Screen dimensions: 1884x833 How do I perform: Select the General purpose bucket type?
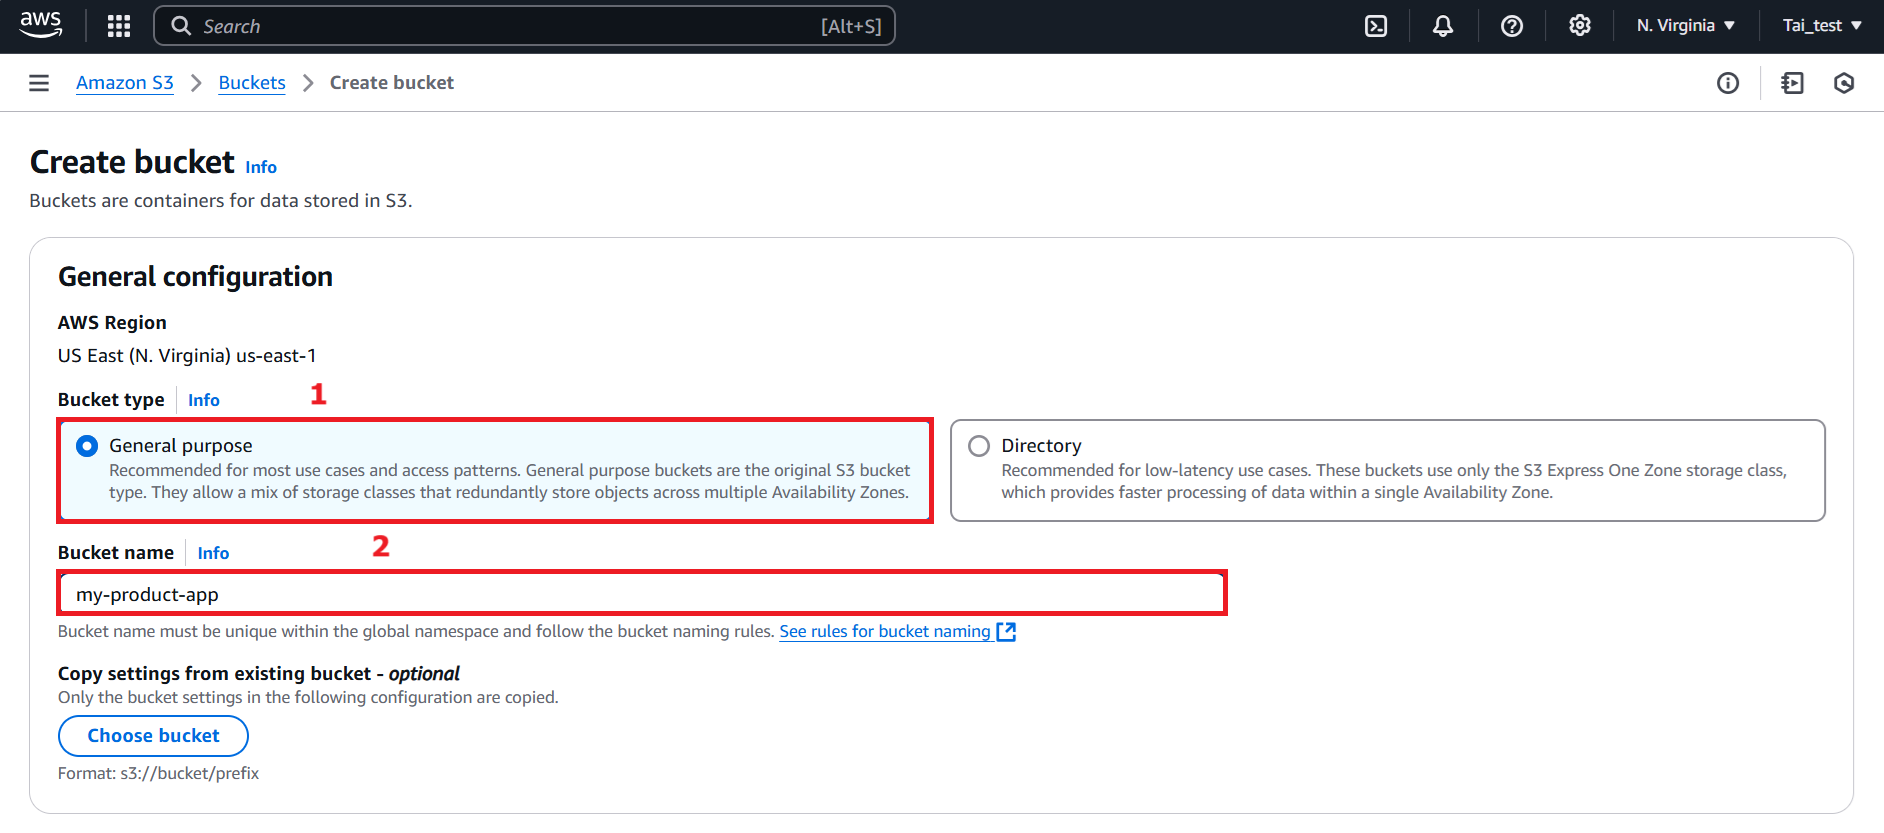495,470
